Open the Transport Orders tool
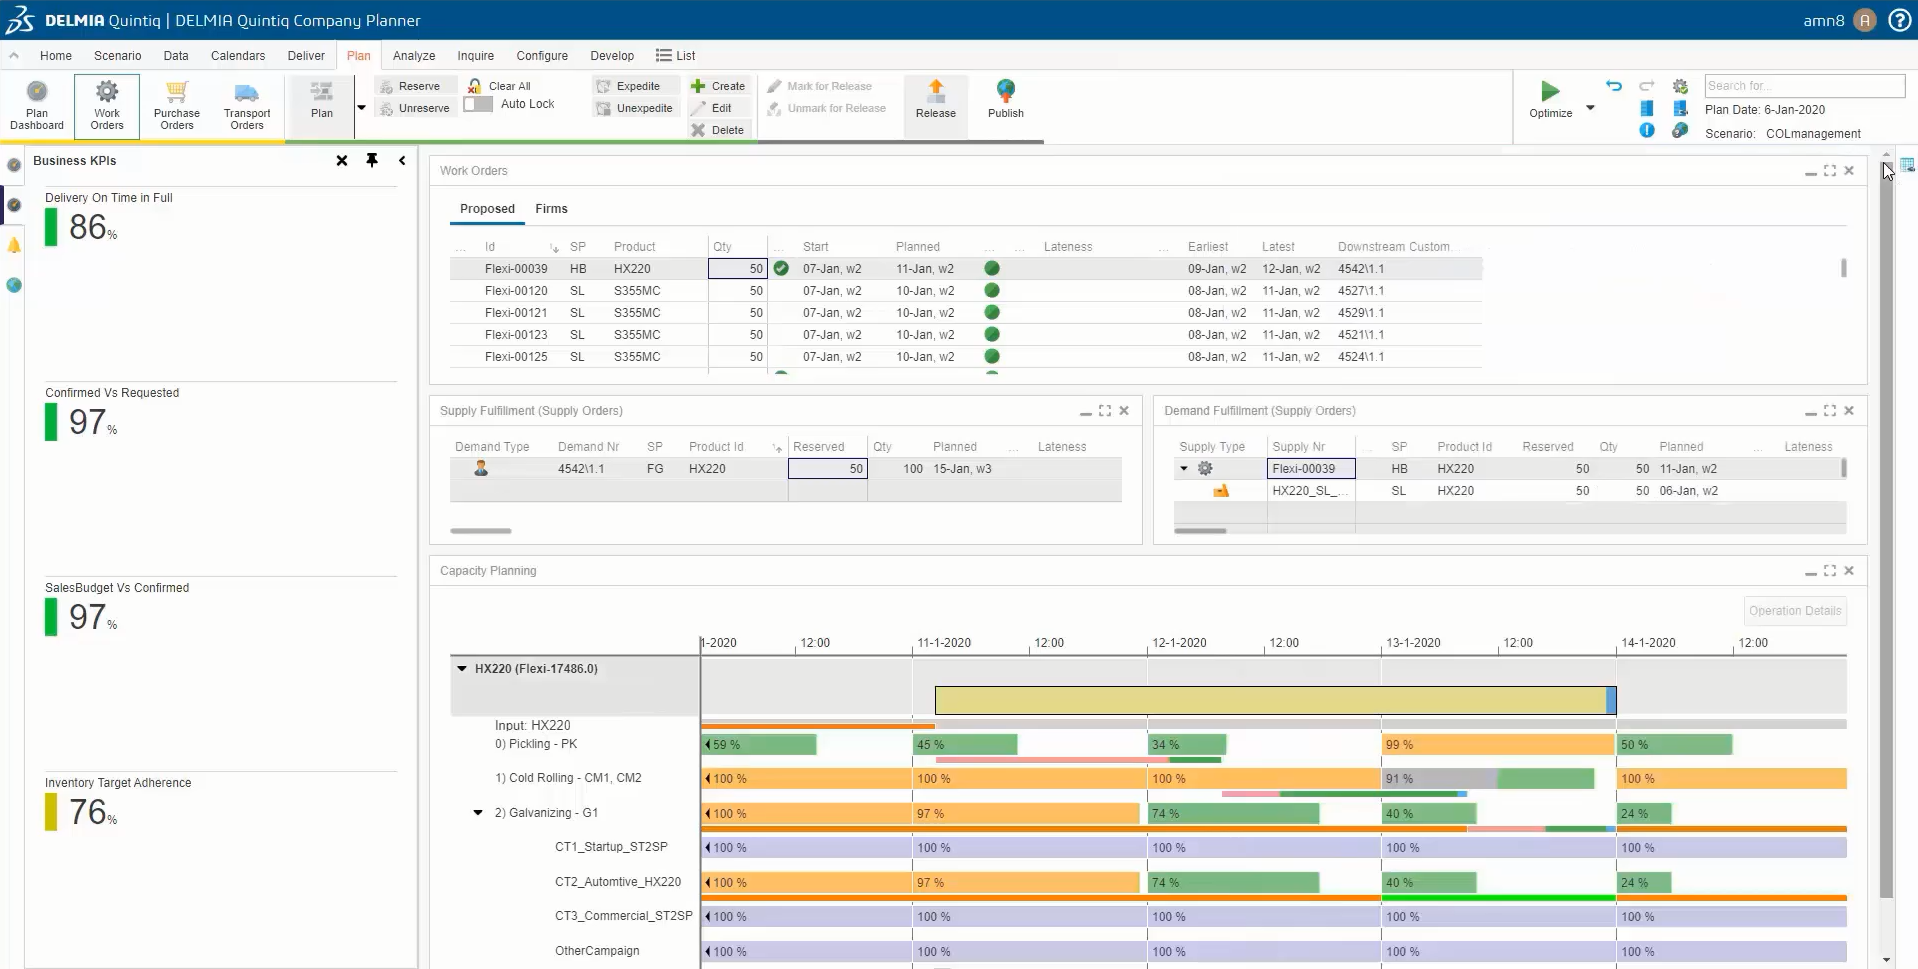The height and width of the screenshot is (969, 1918). click(246, 105)
